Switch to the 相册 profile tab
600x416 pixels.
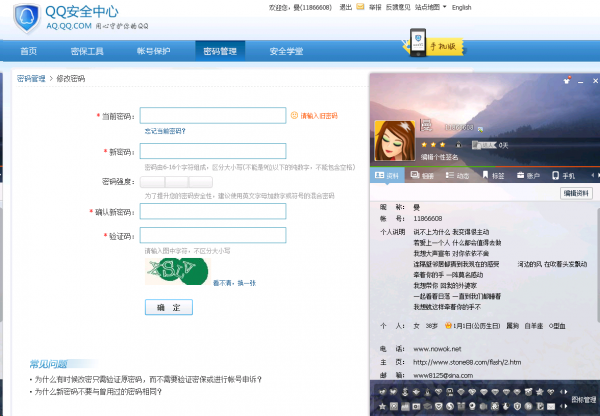(x=422, y=175)
